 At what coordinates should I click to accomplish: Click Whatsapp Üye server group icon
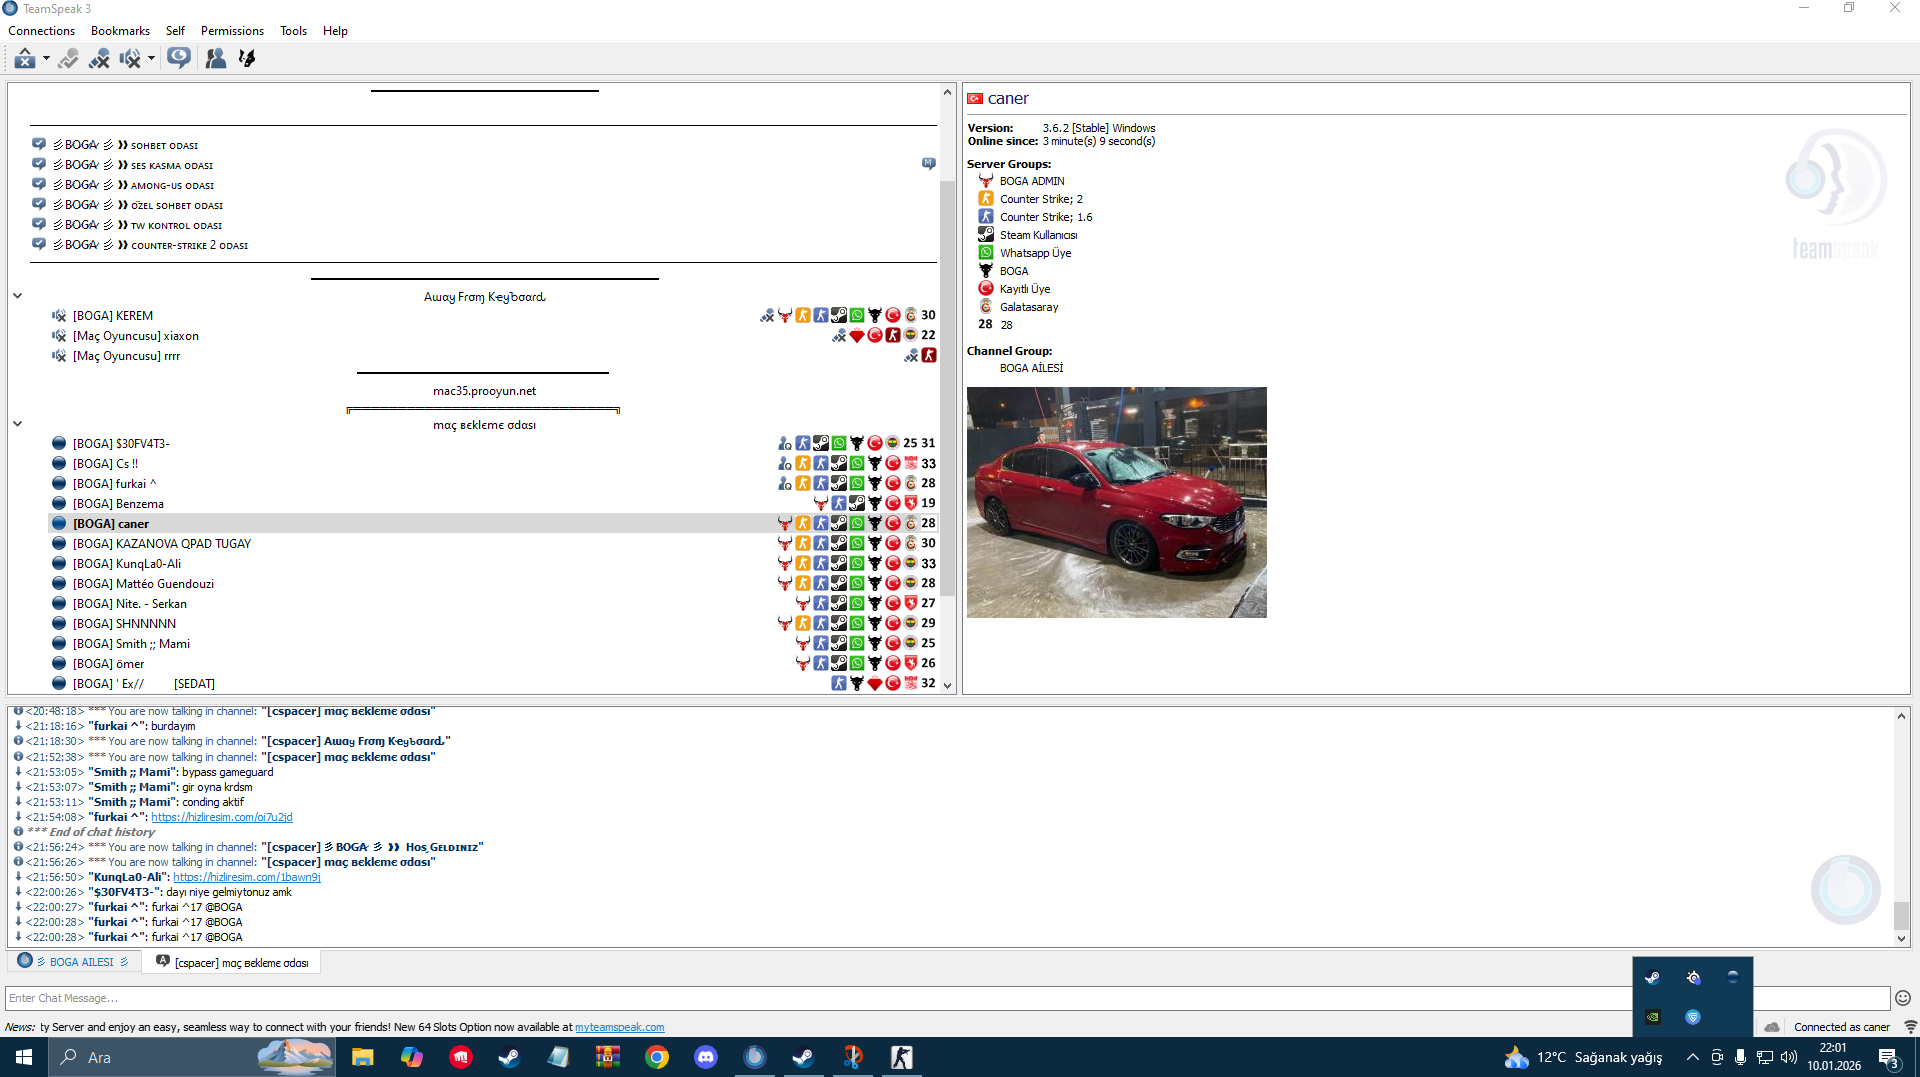pyautogui.click(x=986, y=253)
